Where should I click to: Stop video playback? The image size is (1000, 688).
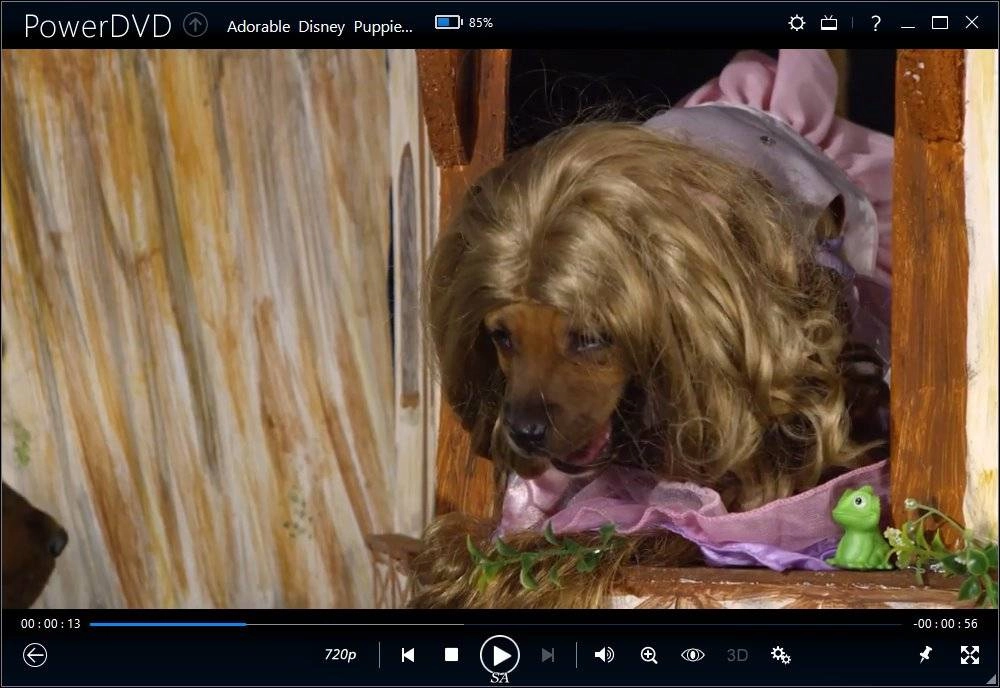451,655
